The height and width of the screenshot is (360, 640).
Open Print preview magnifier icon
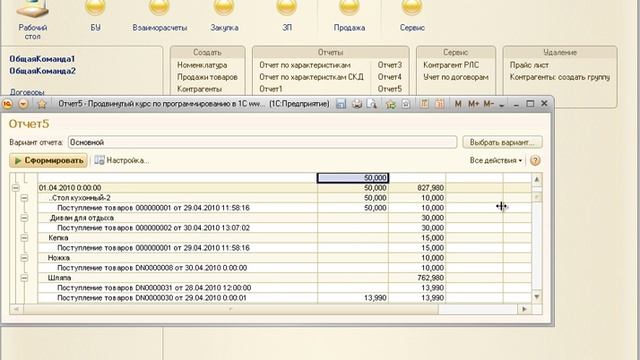[372, 104]
